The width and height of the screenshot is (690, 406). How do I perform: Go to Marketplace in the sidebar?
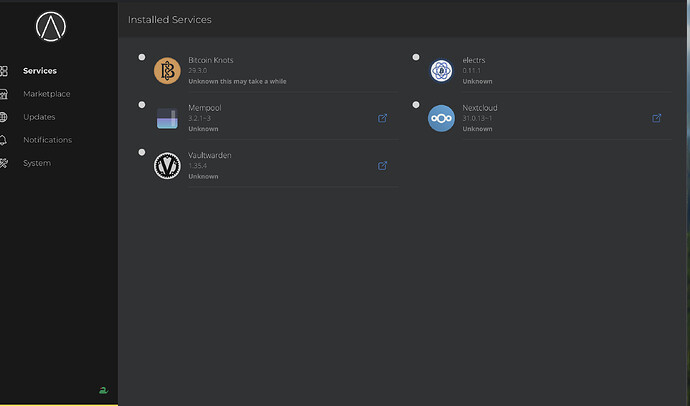coord(47,94)
